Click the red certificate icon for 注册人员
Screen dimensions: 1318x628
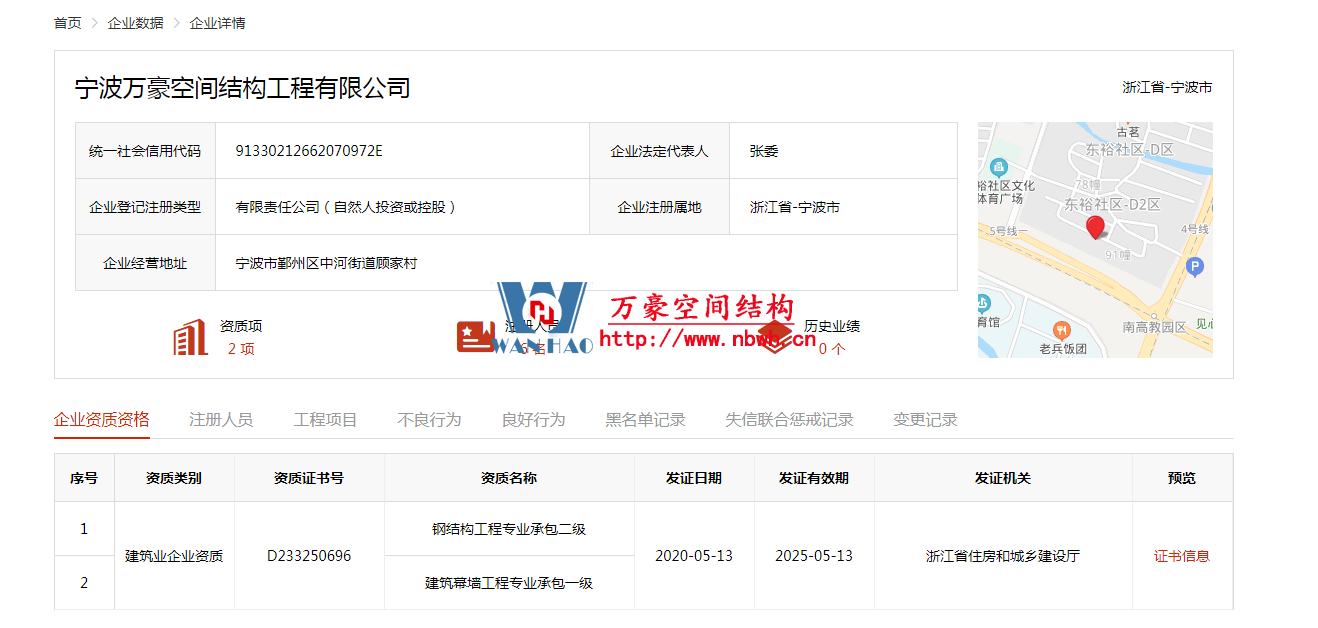[474, 337]
